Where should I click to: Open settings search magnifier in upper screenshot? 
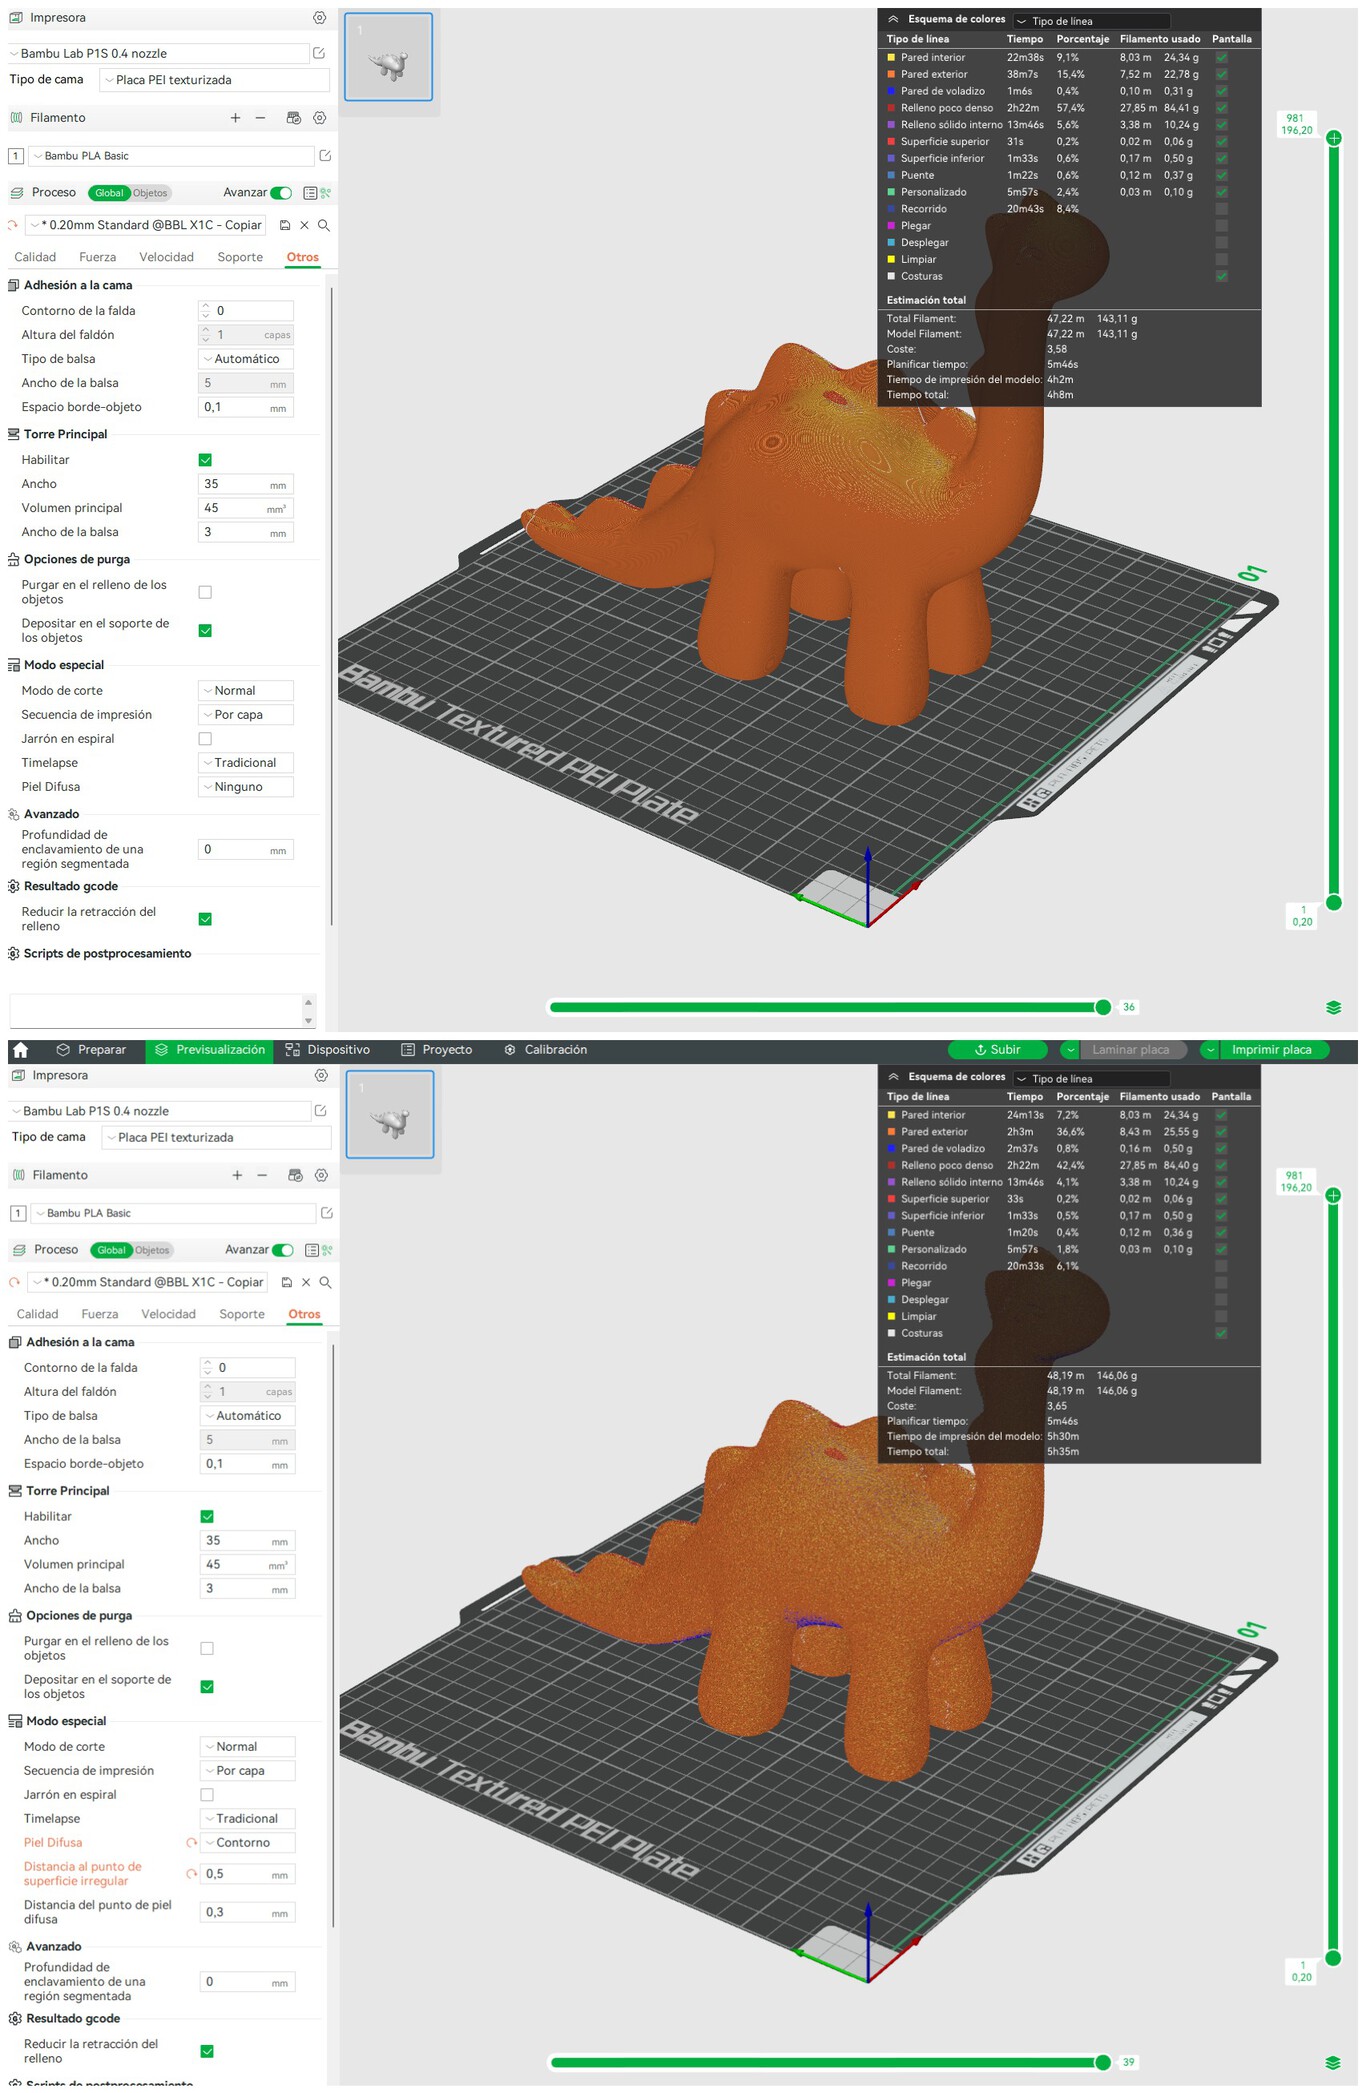[x=324, y=225]
